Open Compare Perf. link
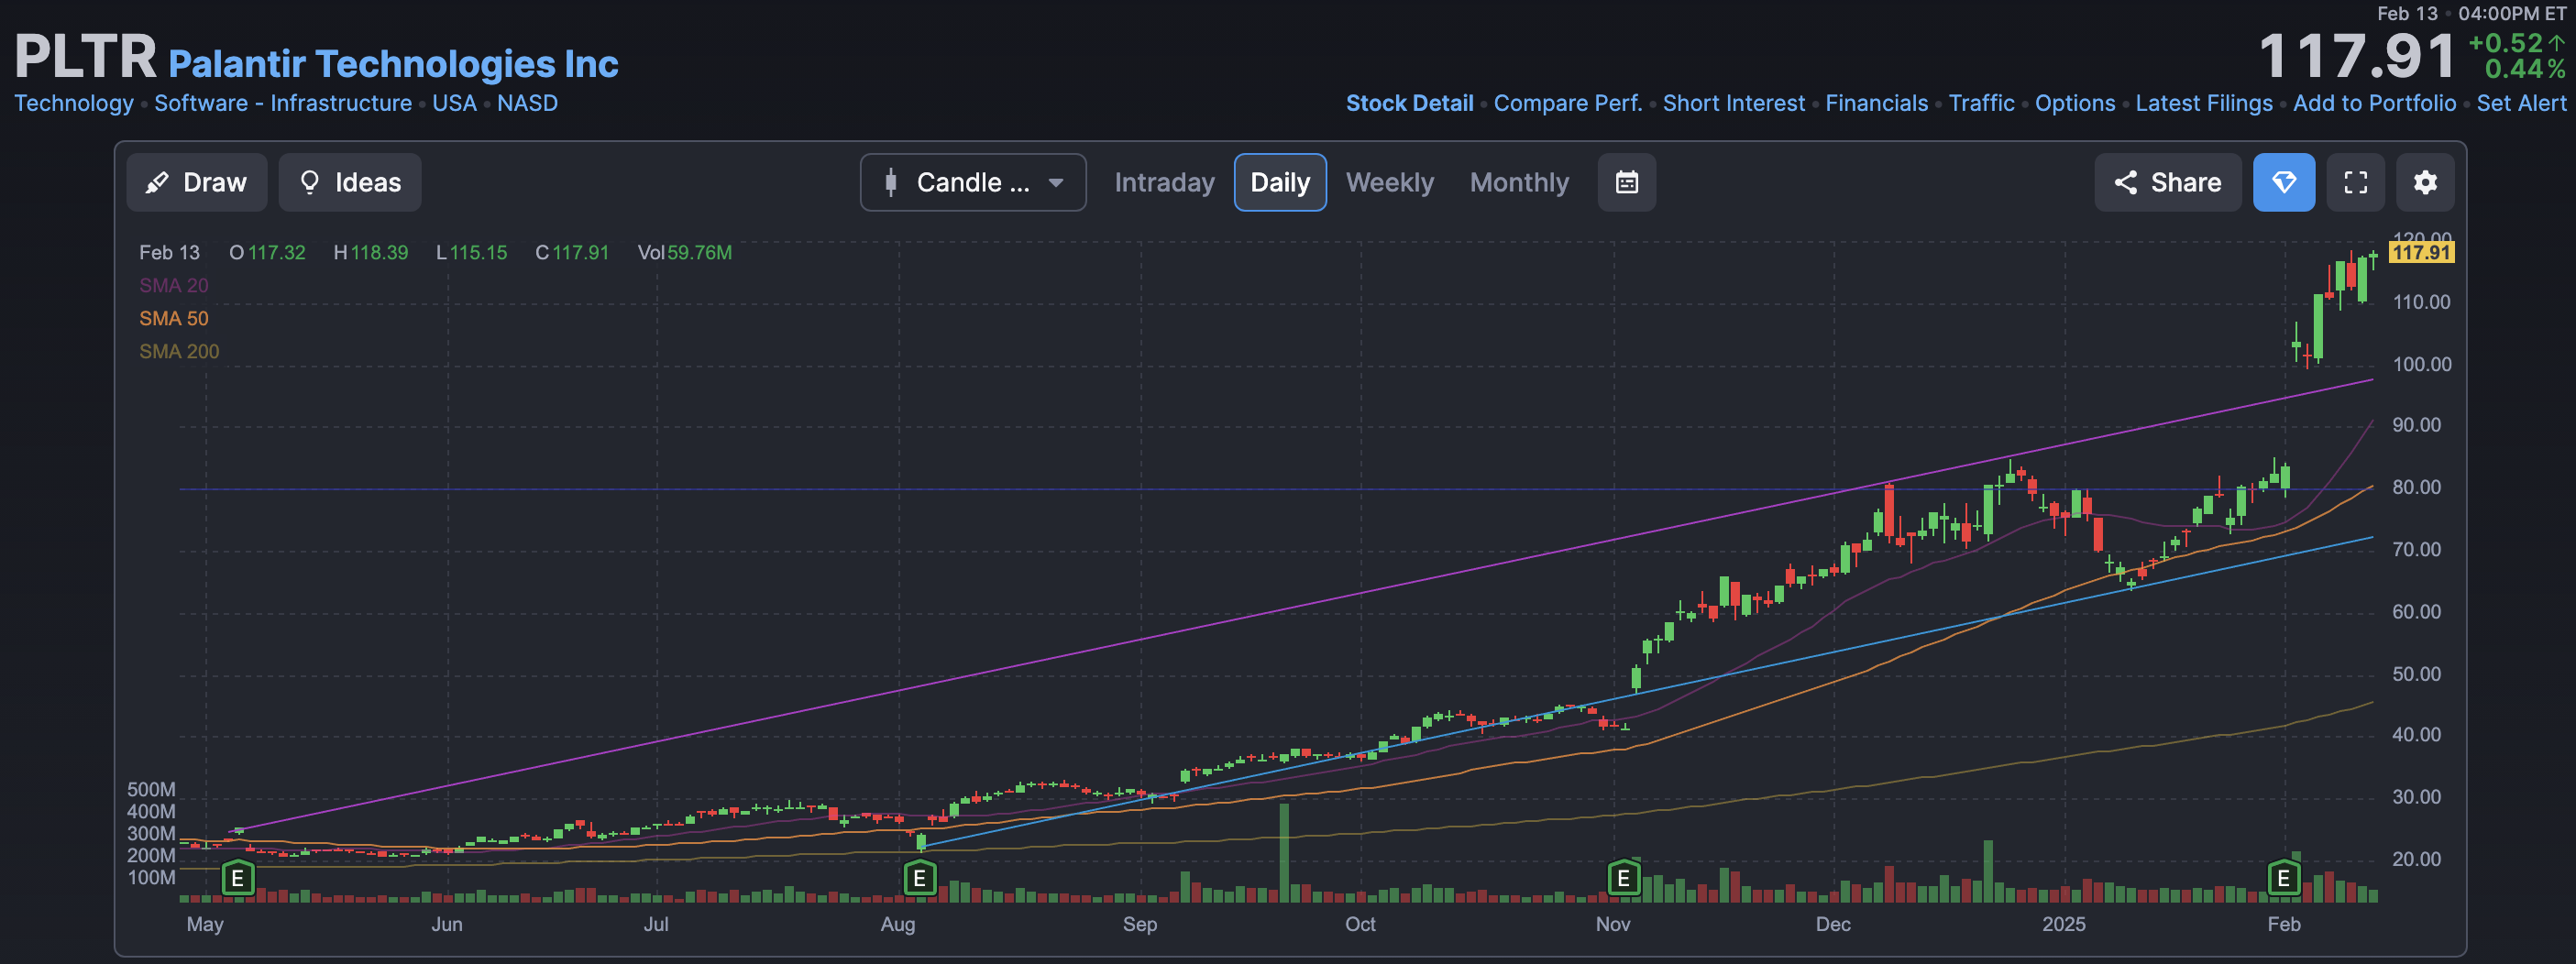This screenshot has width=2576, height=964. click(x=1567, y=103)
